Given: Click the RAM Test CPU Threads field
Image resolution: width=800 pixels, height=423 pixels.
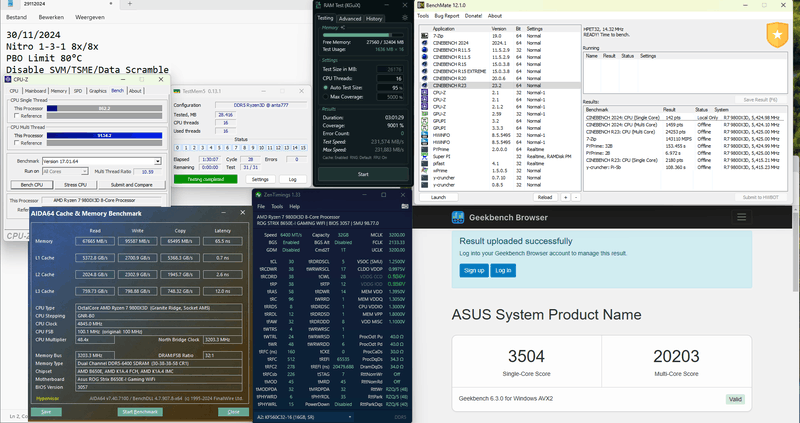Looking at the screenshot, I should 390,79.
